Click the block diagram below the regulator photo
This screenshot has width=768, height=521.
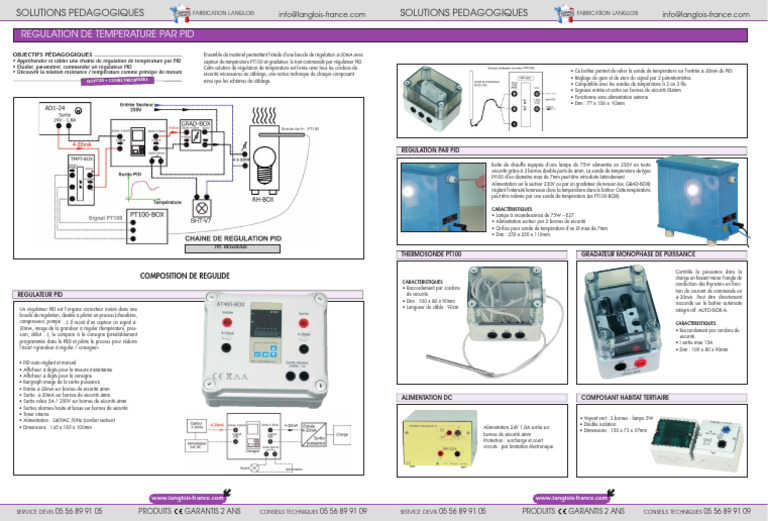(x=269, y=445)
